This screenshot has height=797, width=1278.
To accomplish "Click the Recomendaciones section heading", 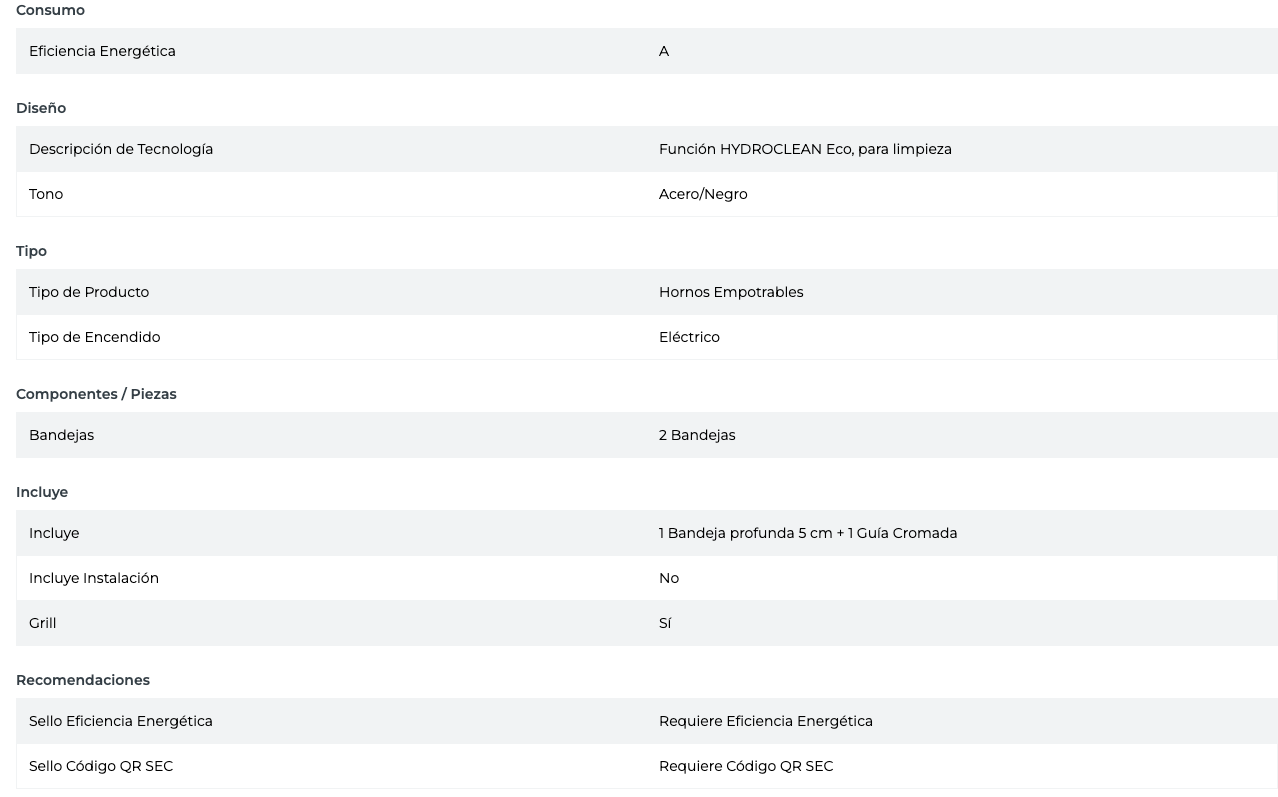I will (x=83, y=680).
